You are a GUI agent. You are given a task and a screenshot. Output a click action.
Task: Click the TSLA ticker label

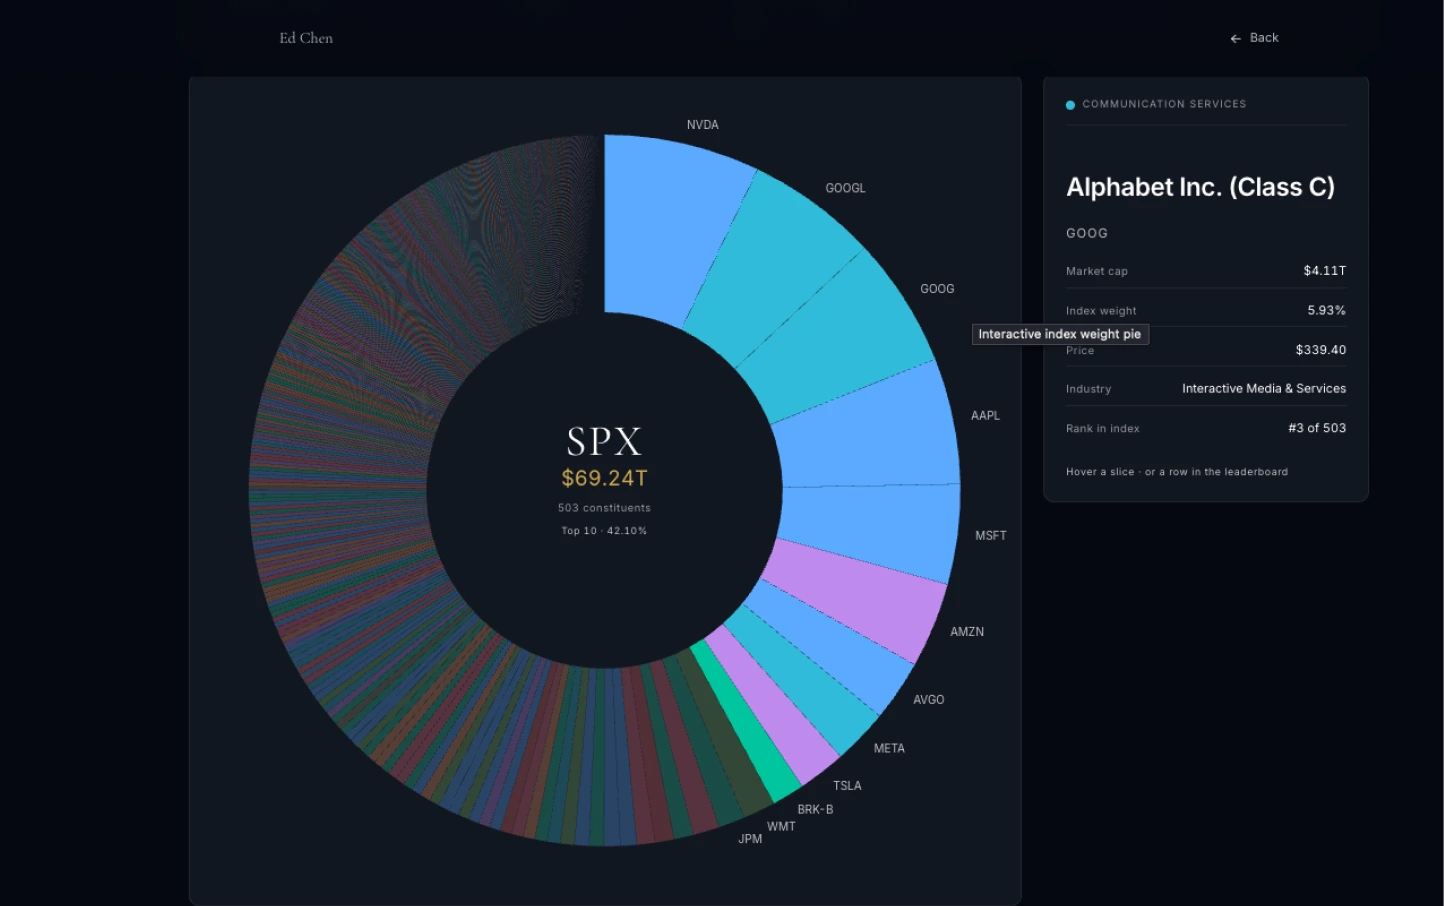[x=847, y=786]
